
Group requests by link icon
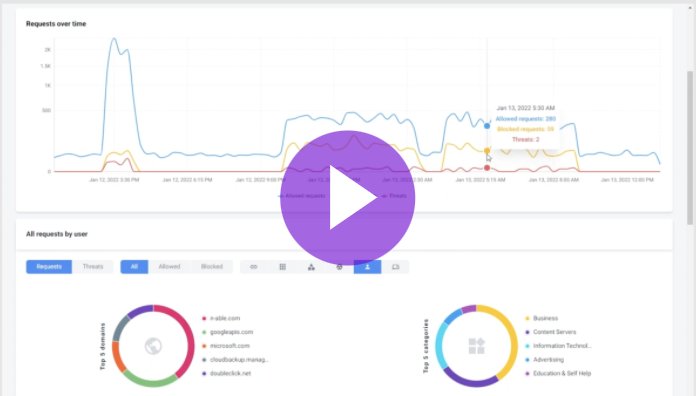coord(253,267)
